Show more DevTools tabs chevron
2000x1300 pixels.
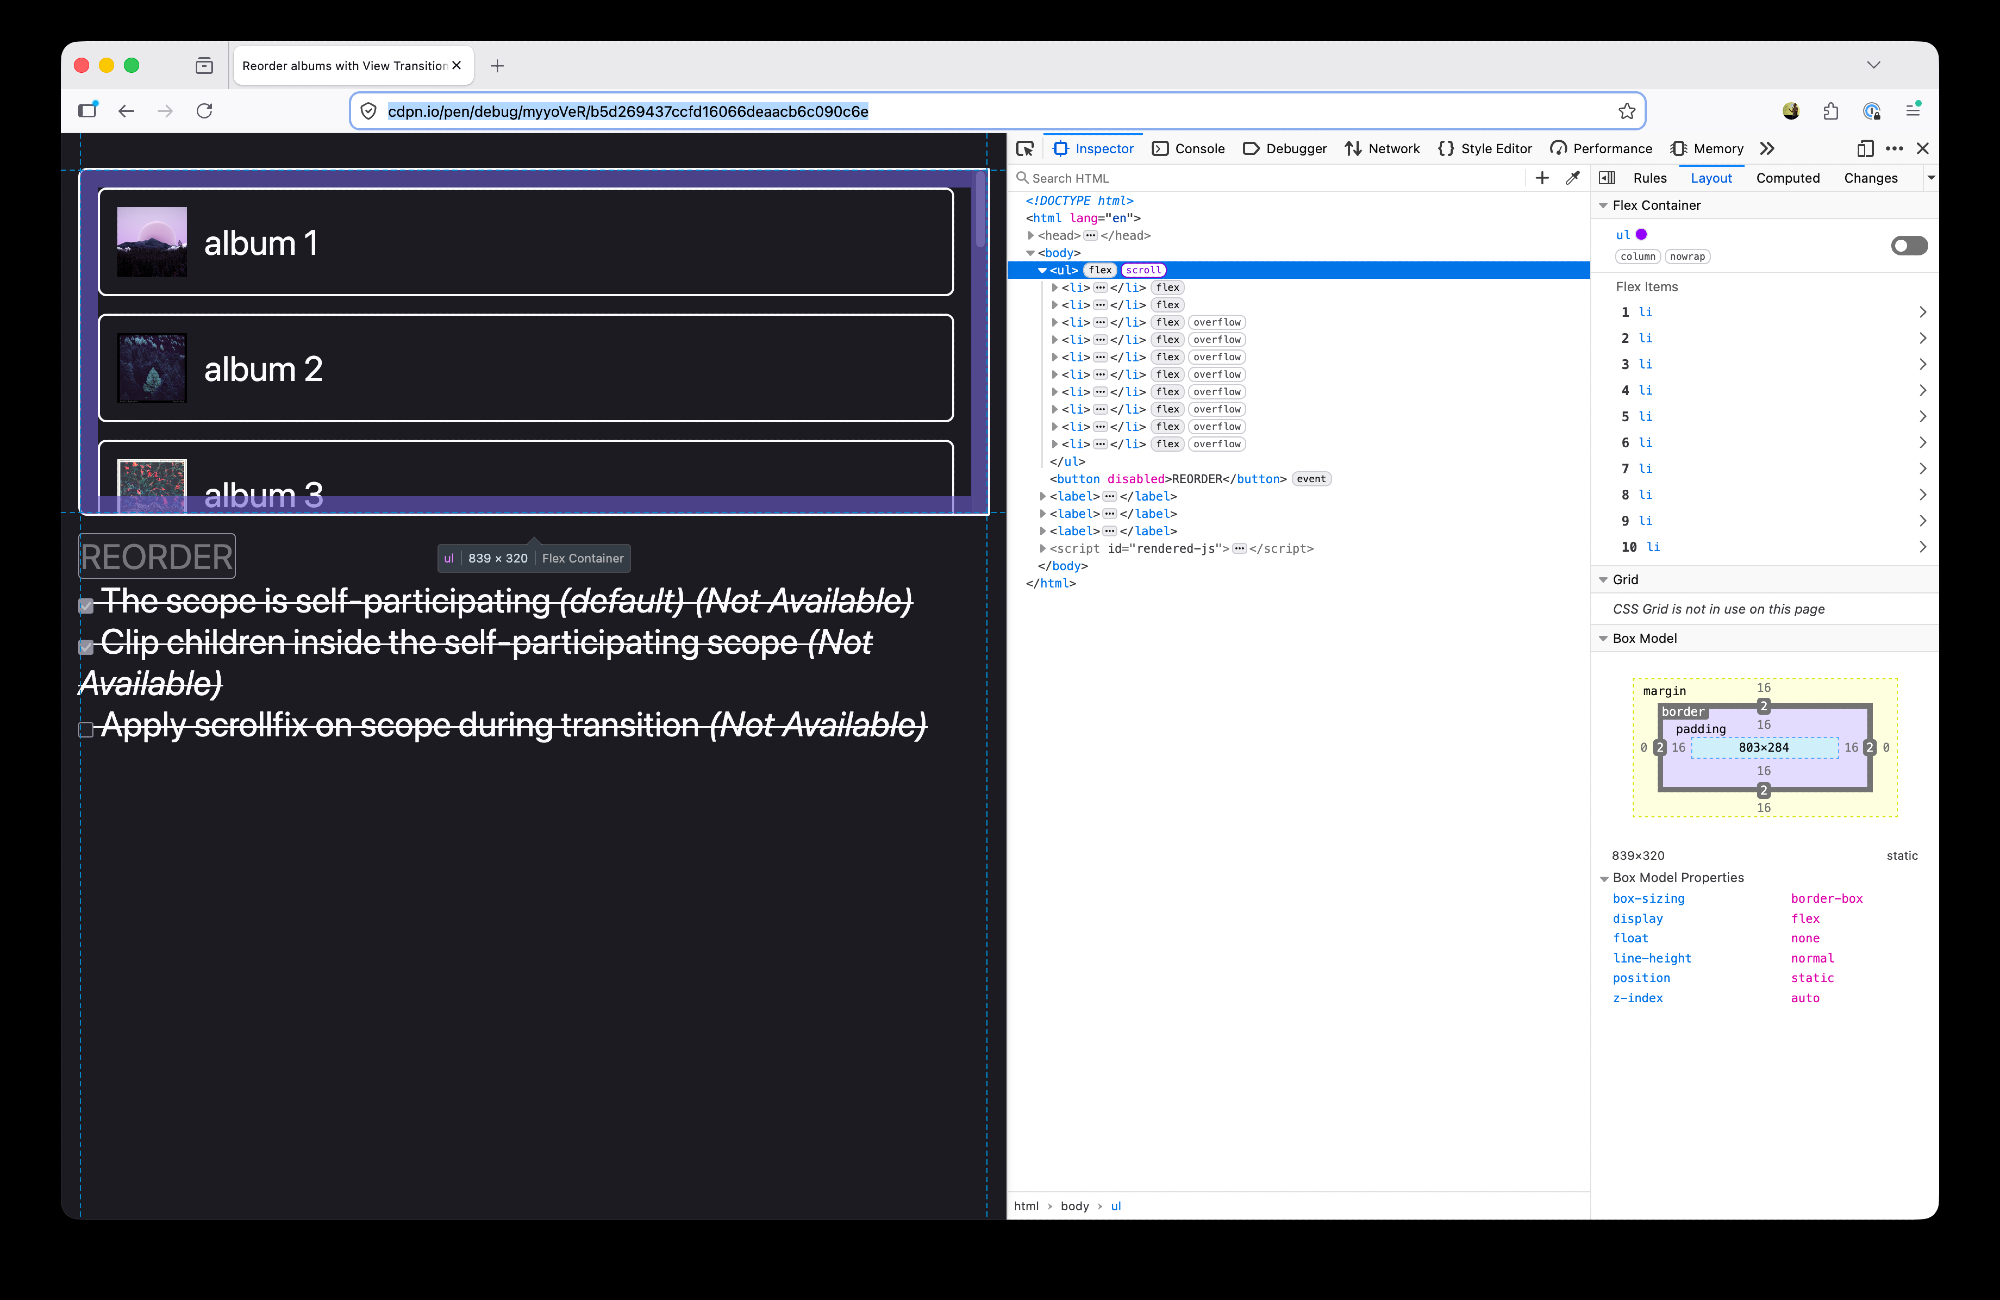point(1767,148)
